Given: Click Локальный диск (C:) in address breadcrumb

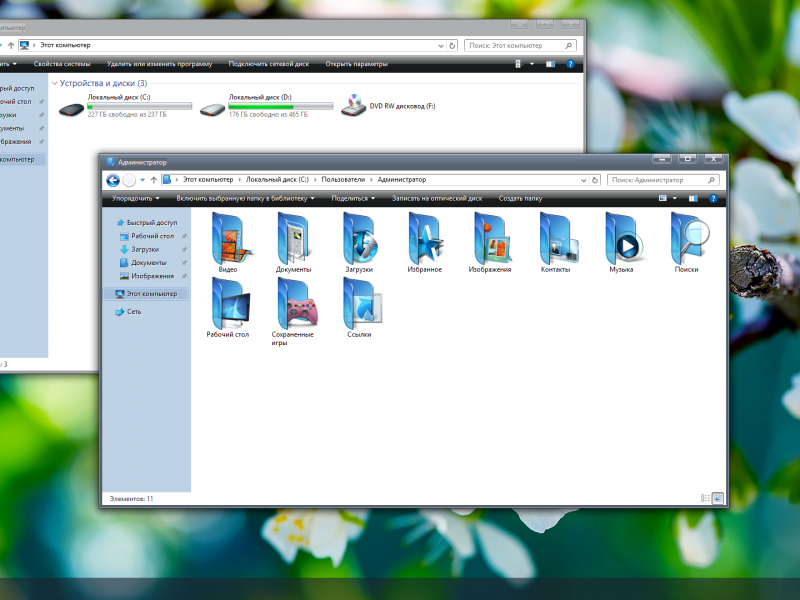Looking at the screenshot, I should [x=277, y=180].
